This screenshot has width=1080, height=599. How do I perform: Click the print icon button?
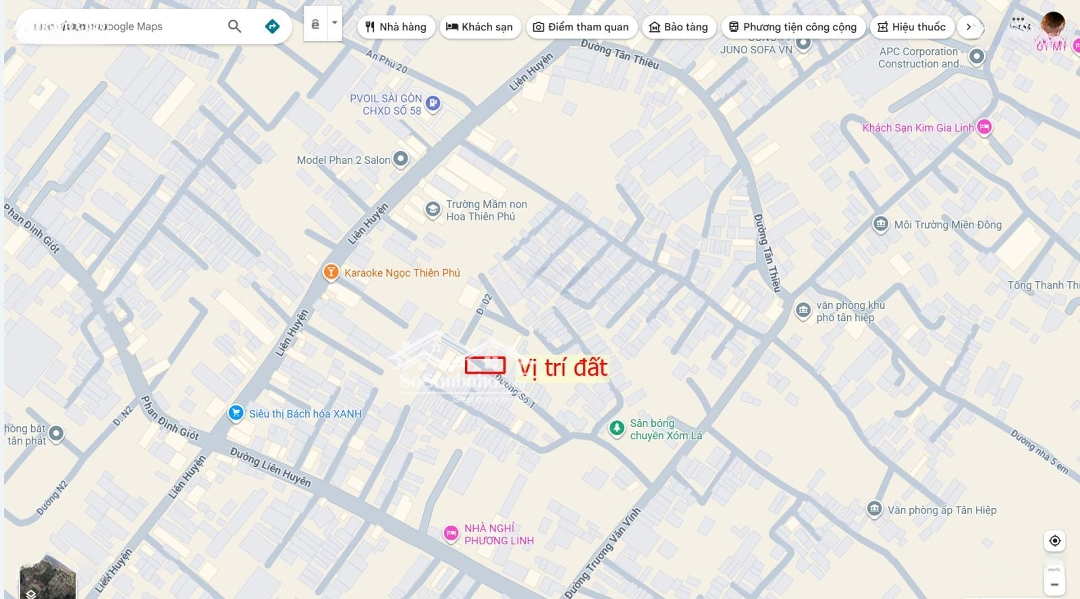[315, 24]
